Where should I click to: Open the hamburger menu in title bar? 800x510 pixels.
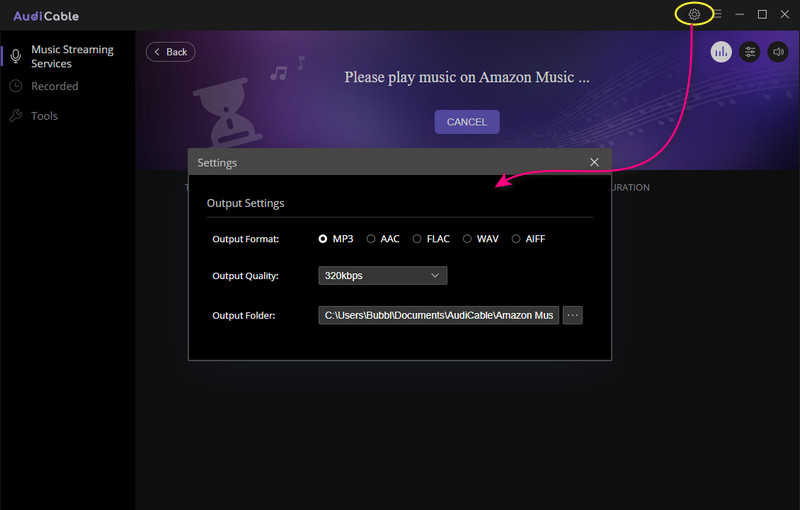click(x=717, y=14)
